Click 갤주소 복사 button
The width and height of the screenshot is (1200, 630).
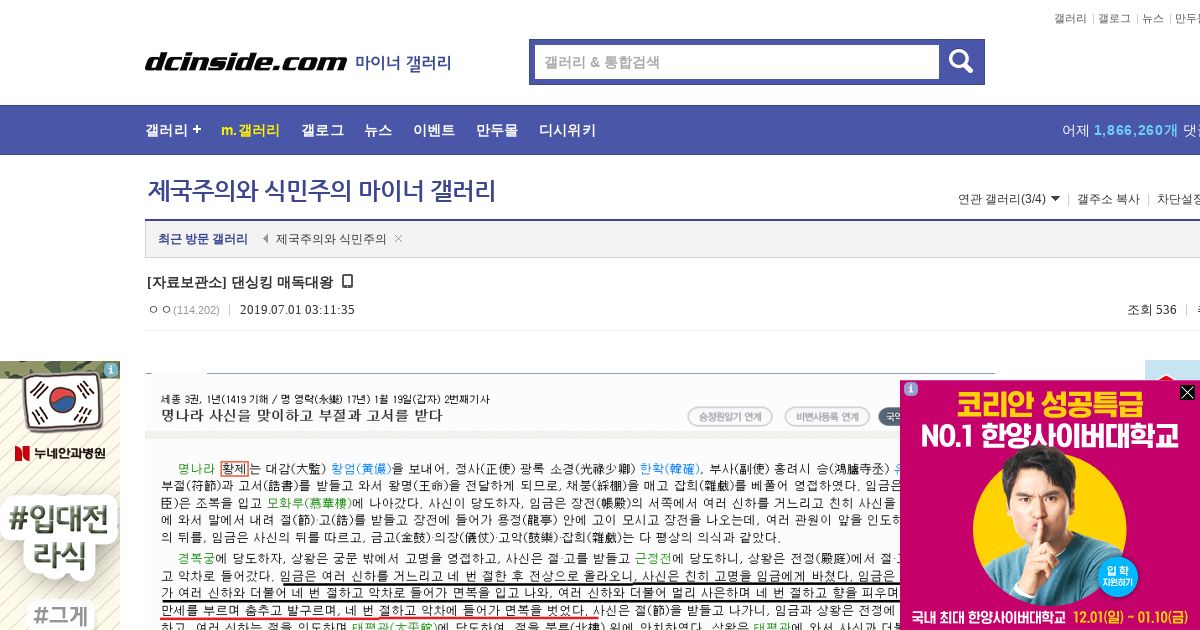pos(1108,199)
